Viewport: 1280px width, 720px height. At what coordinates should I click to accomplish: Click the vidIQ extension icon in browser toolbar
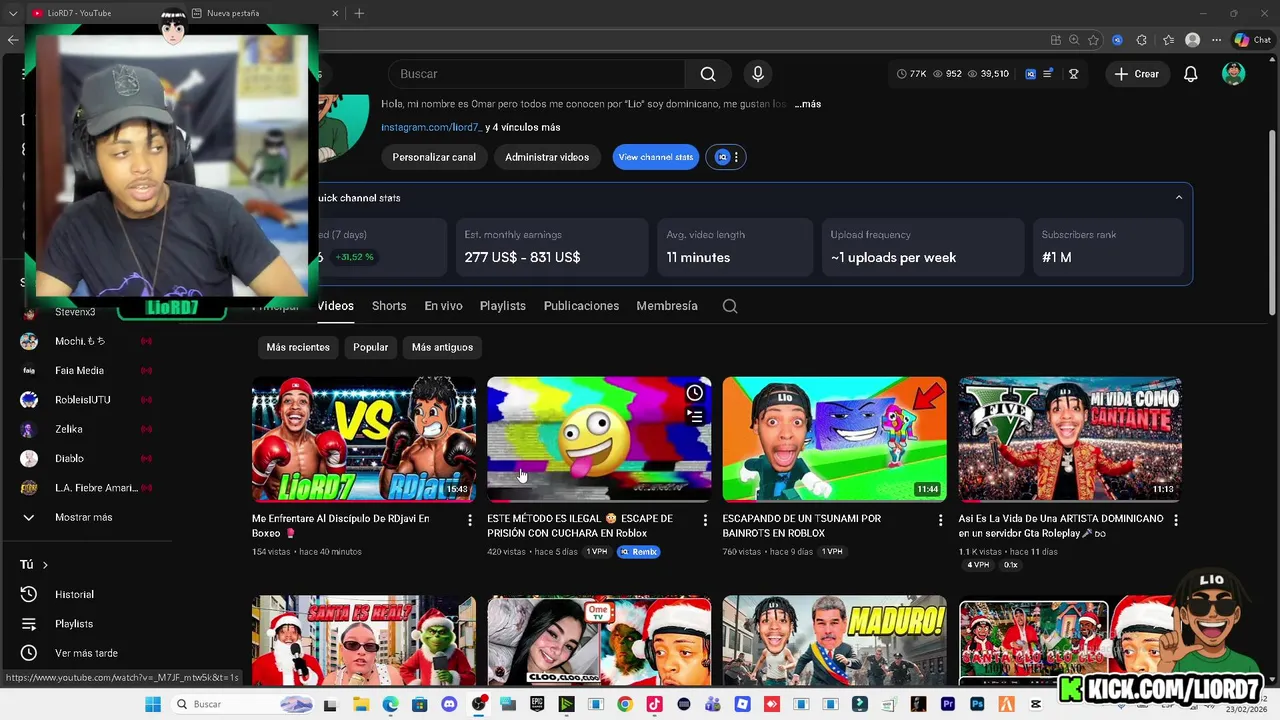pos(1117,40)
